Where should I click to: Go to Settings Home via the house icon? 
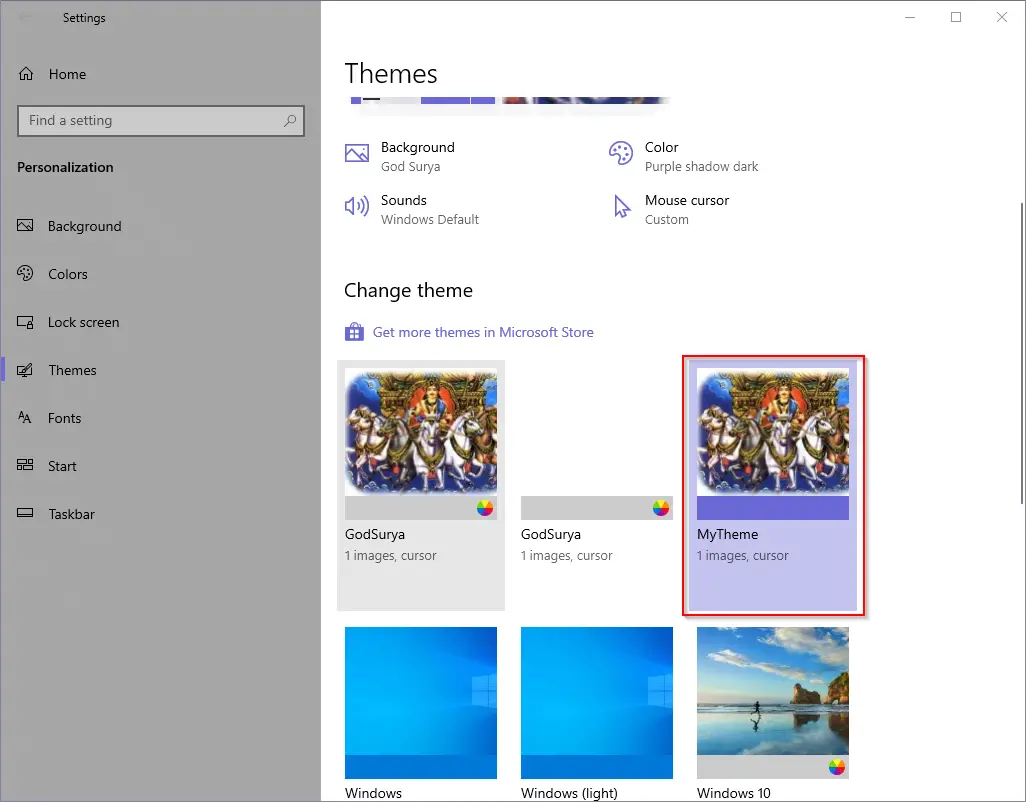click(26, 74)
